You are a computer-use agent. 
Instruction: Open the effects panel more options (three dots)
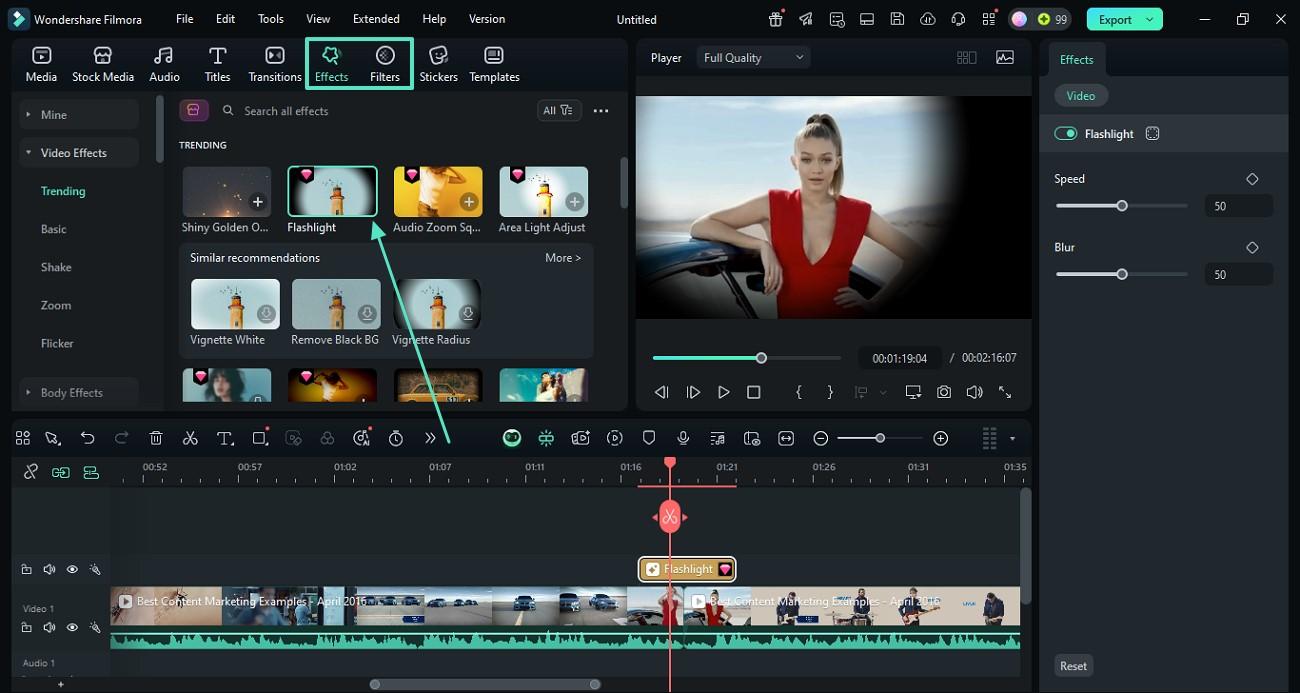point(601,111)
